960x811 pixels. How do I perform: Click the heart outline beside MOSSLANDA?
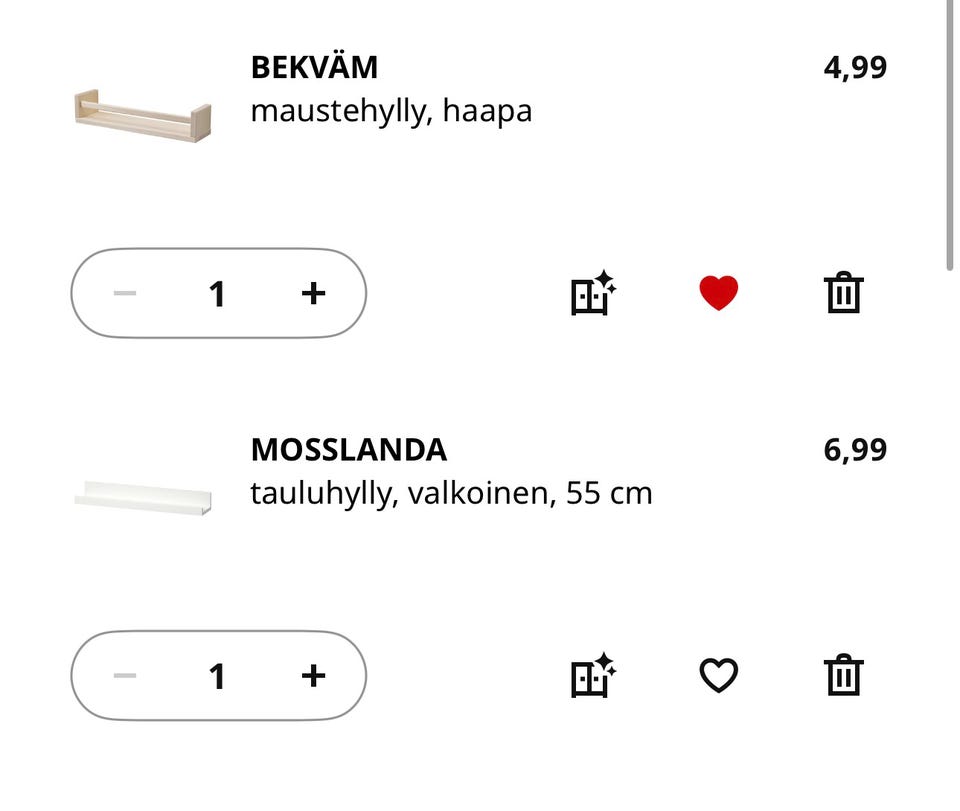point(718,675)
